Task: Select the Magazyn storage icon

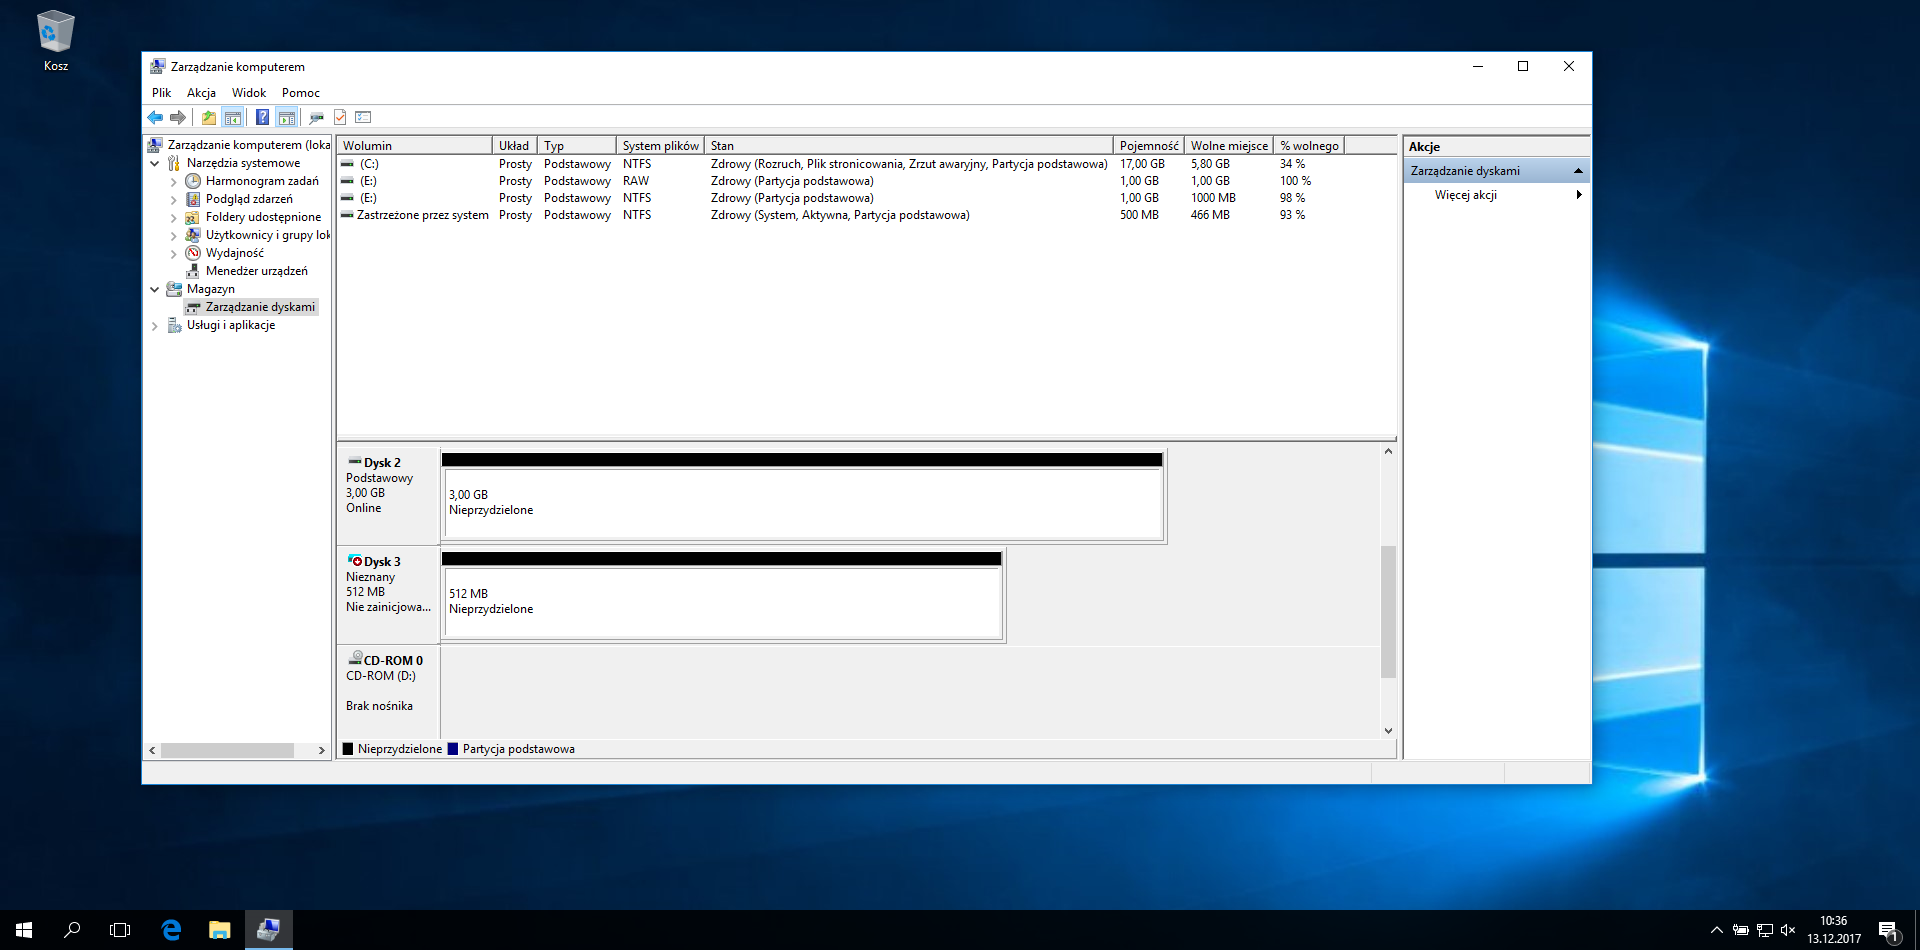Action: pyautogui.click(x=174, y=289)
